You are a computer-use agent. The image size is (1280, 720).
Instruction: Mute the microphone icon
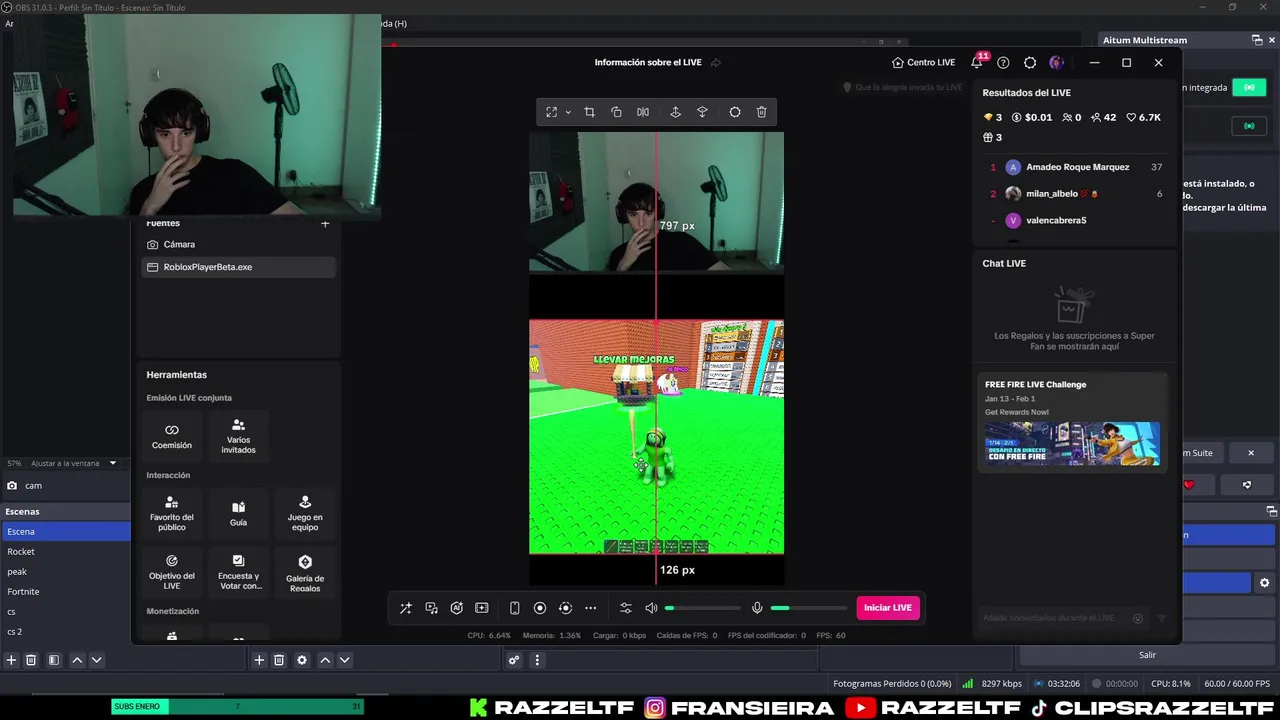757,608
